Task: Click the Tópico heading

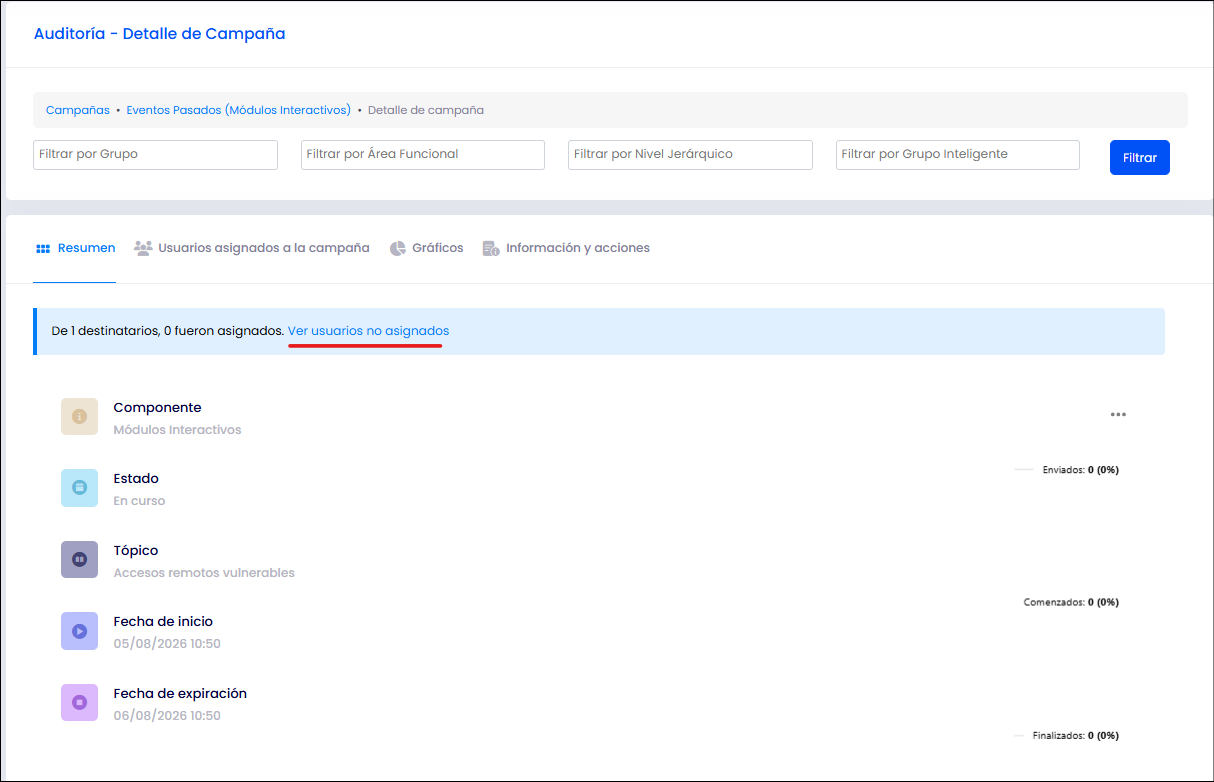Action: click(136, 551)
